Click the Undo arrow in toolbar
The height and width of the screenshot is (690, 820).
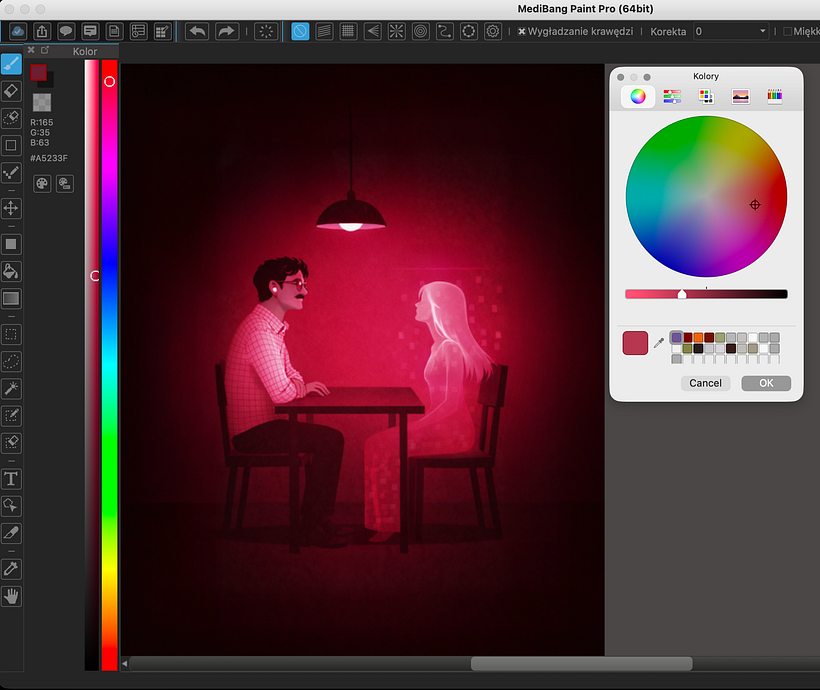click(x=197, y=31)
